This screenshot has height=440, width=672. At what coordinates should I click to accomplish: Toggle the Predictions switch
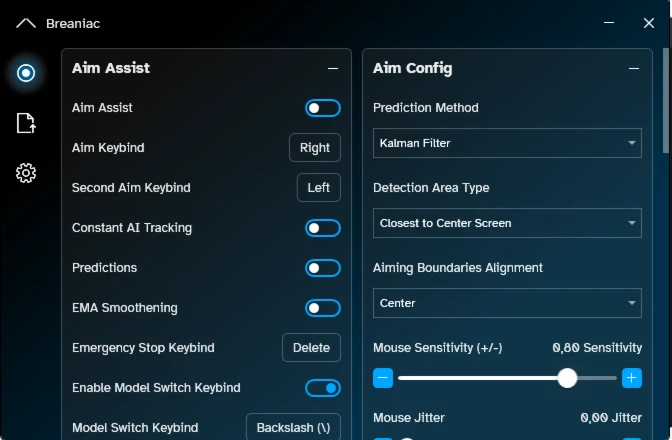323,268
